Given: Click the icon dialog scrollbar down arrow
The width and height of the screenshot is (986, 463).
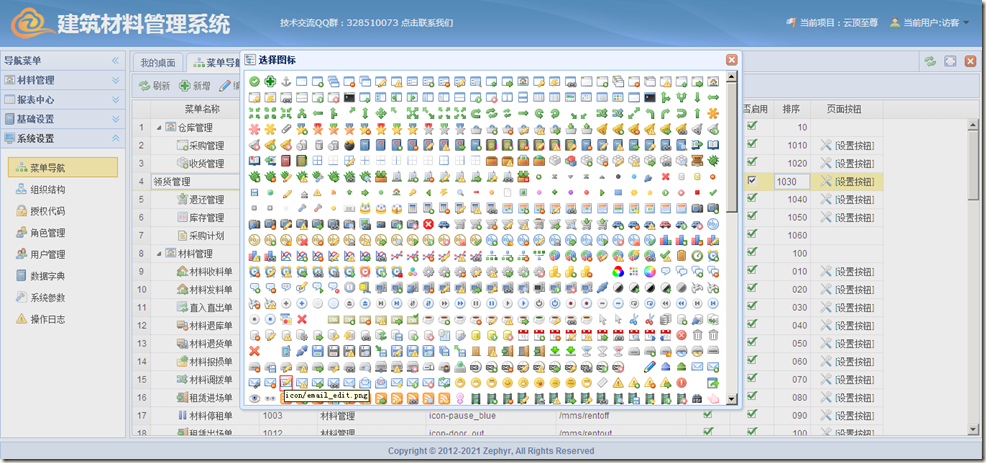Looking at the screenshot, I should [731, 399].
